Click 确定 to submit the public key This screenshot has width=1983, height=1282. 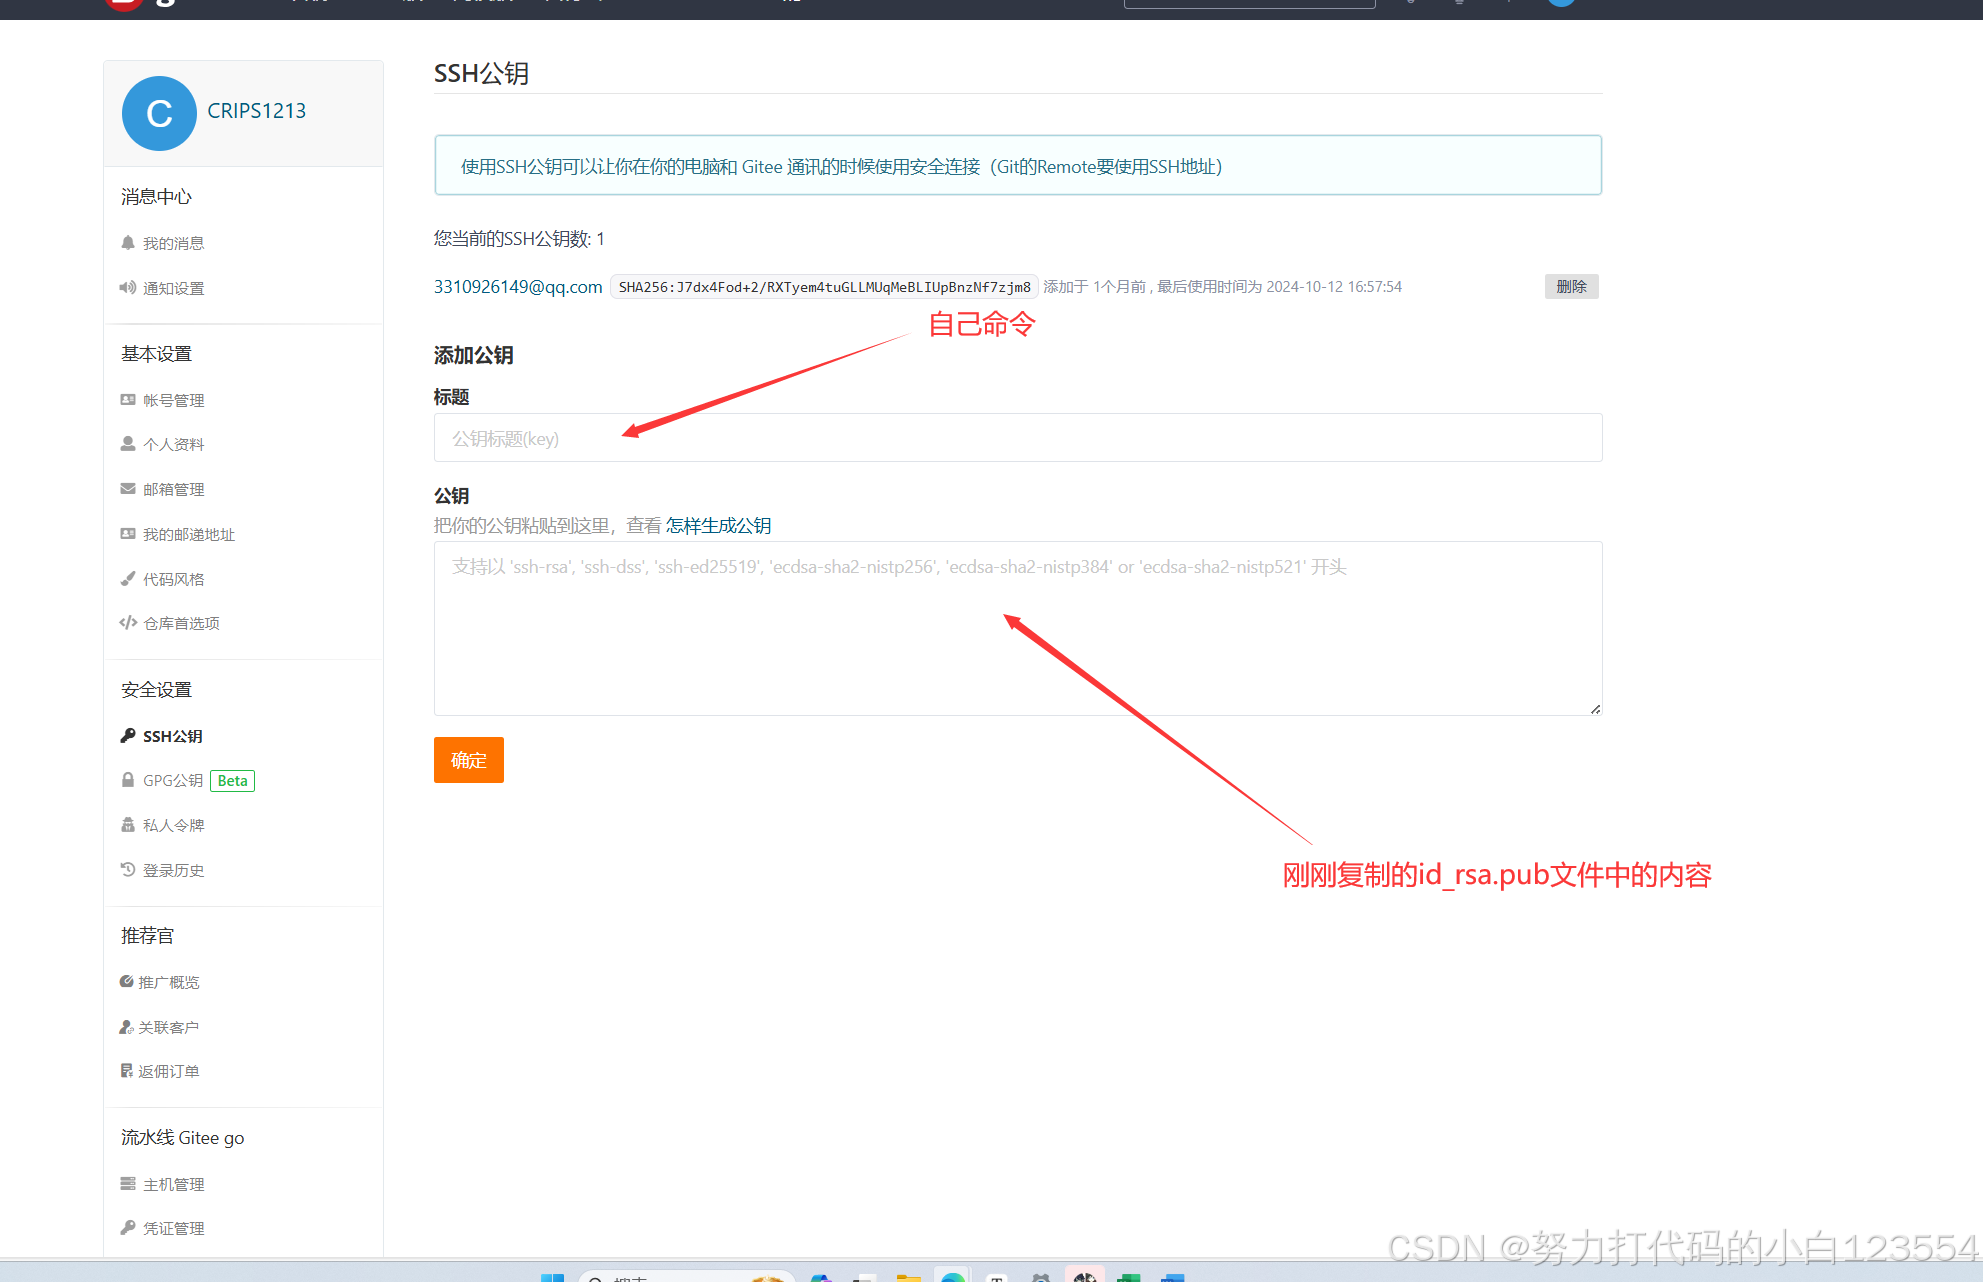(468, 760)
